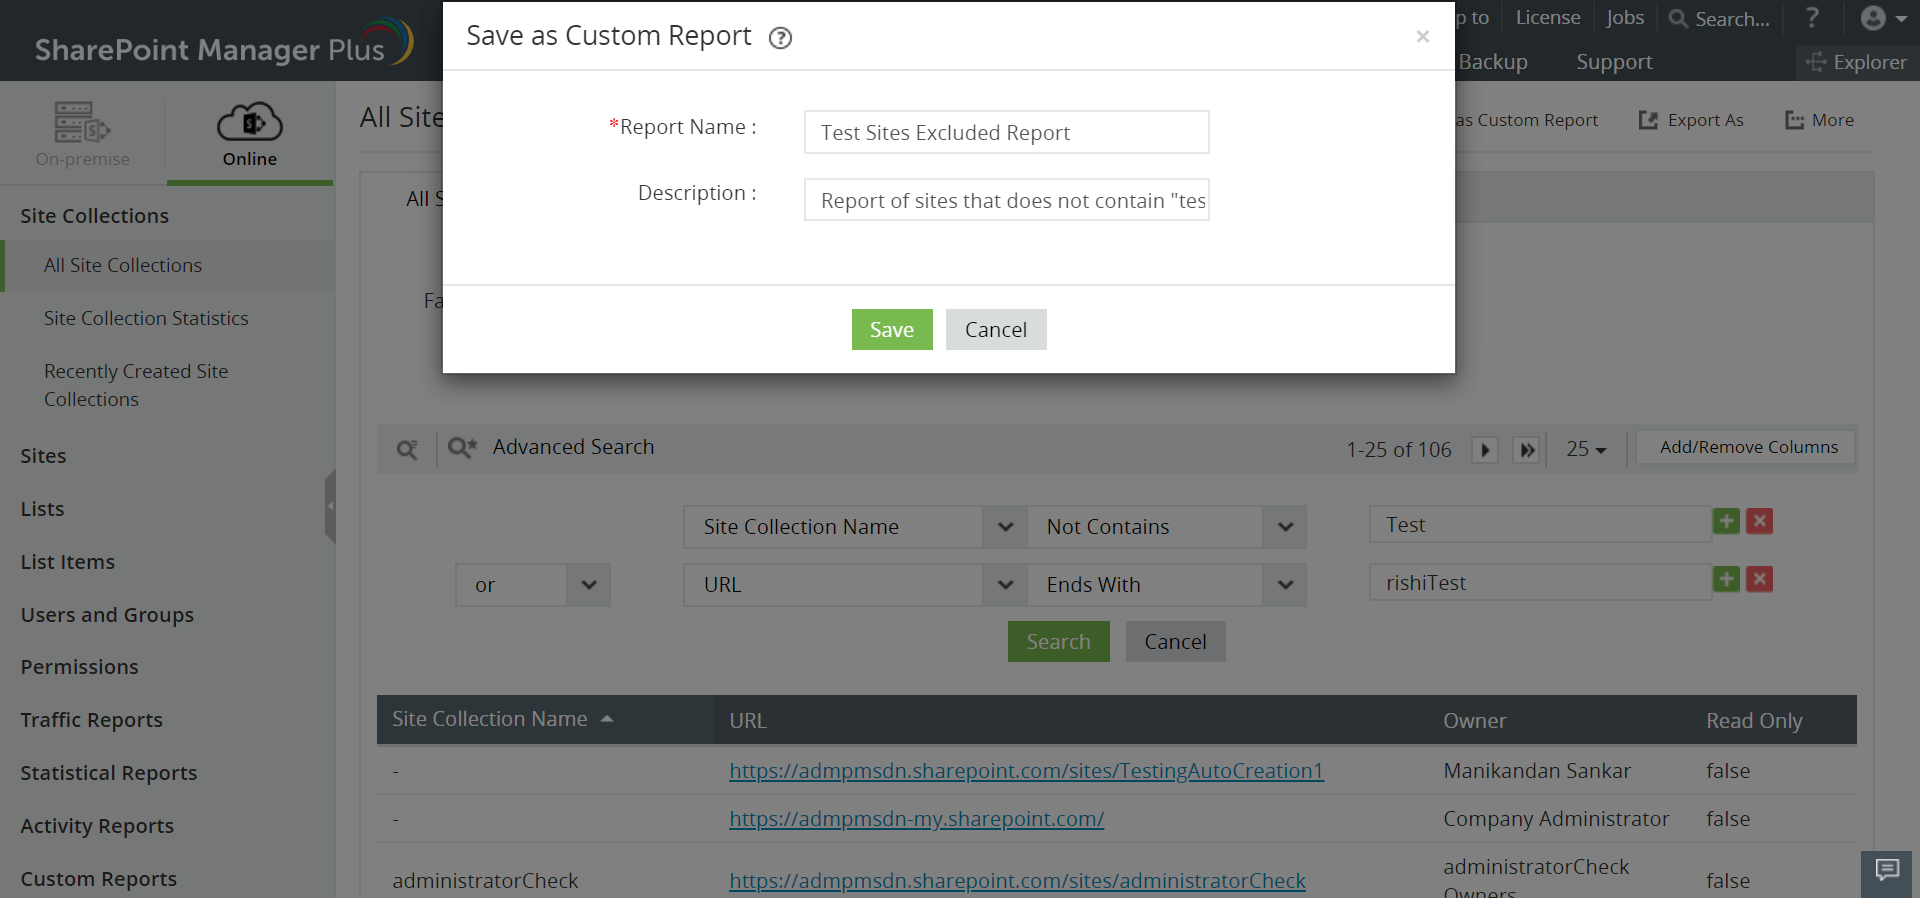Image resolution: width=1920 pixels, height=898 pixels.
Task: Open the Site Collection Name field dropdown
Action: click(x=1005, y=527)
